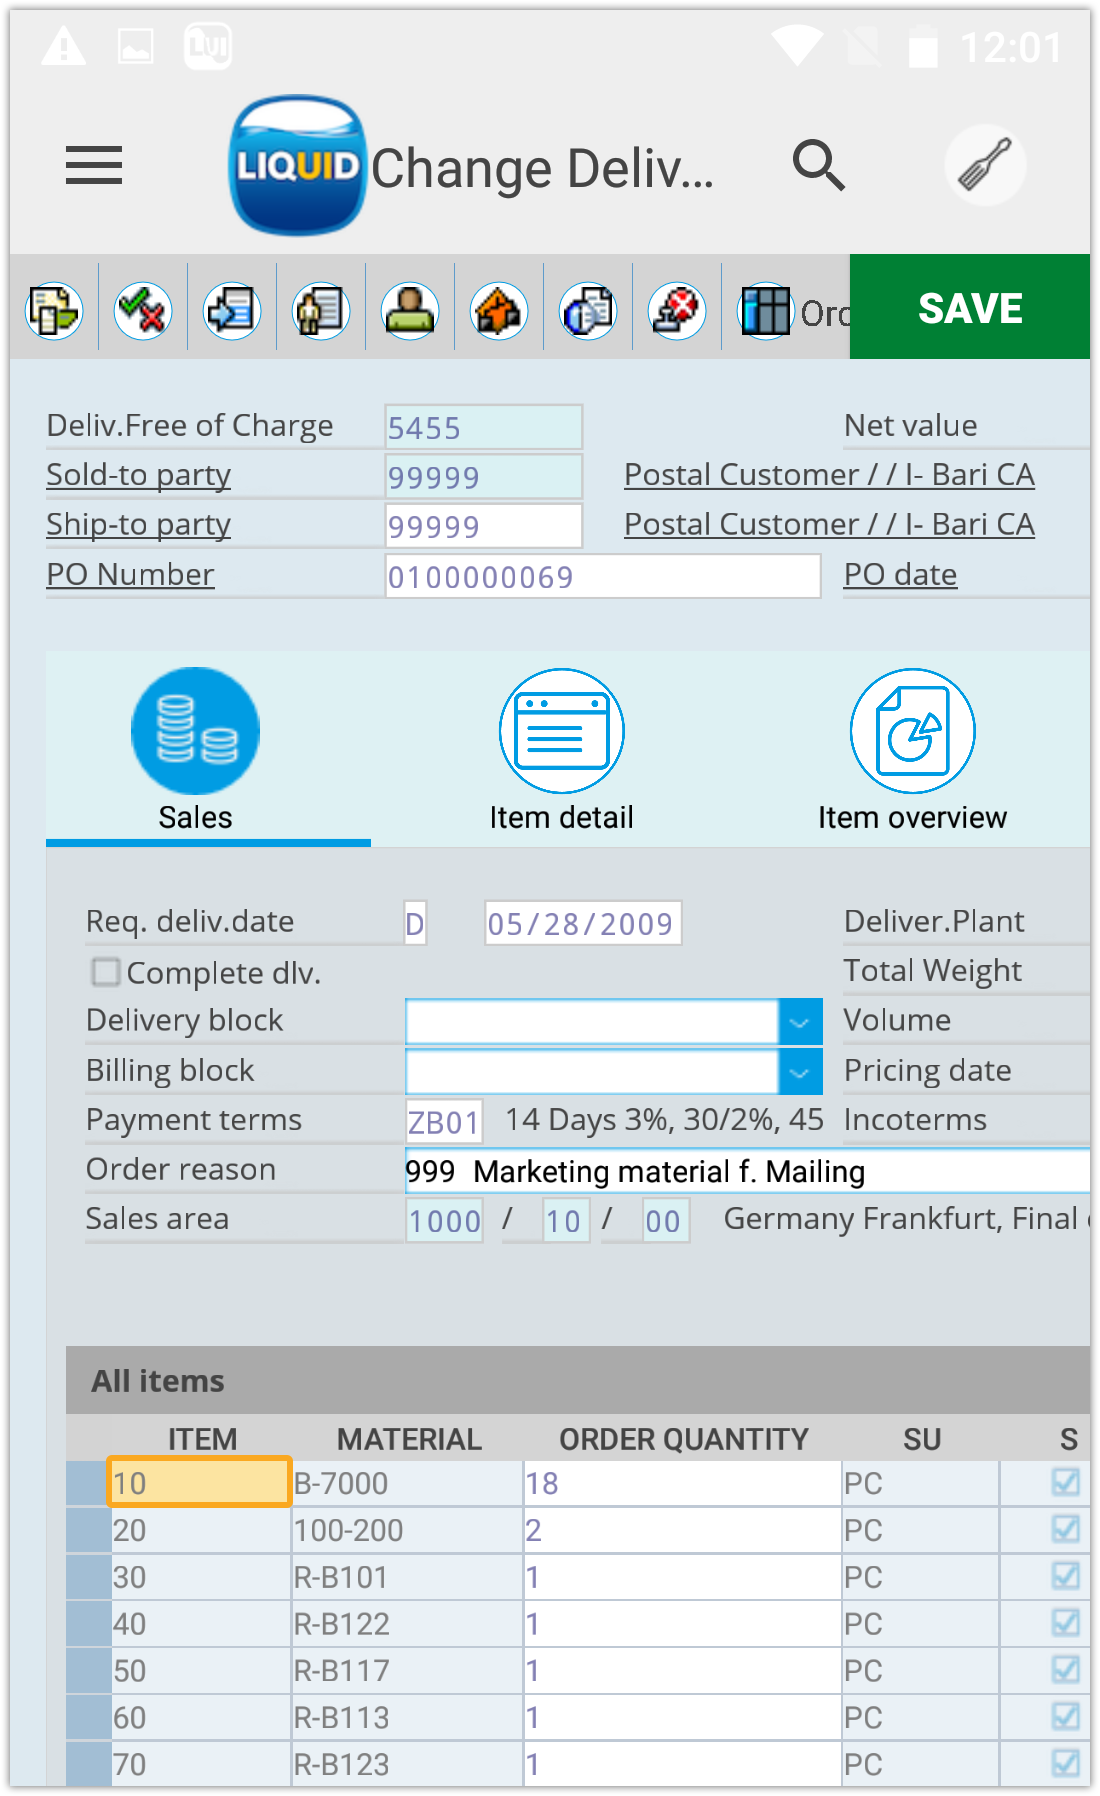The height and width of the screenshot is (1796, 1100).
Task: Tap the search magnifier icon
Action: [818, 166]
